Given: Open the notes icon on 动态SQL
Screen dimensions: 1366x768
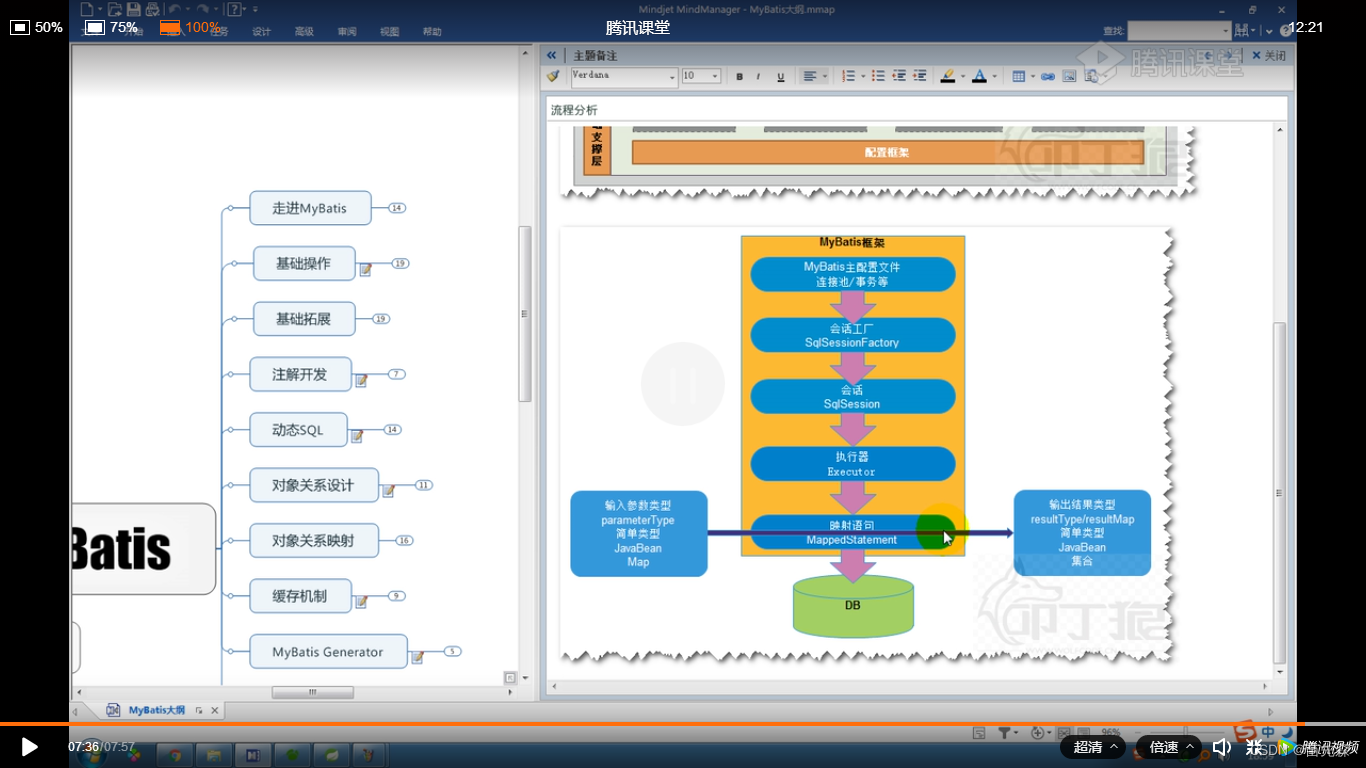Looking at the screenshot, I should click(357, 436).
